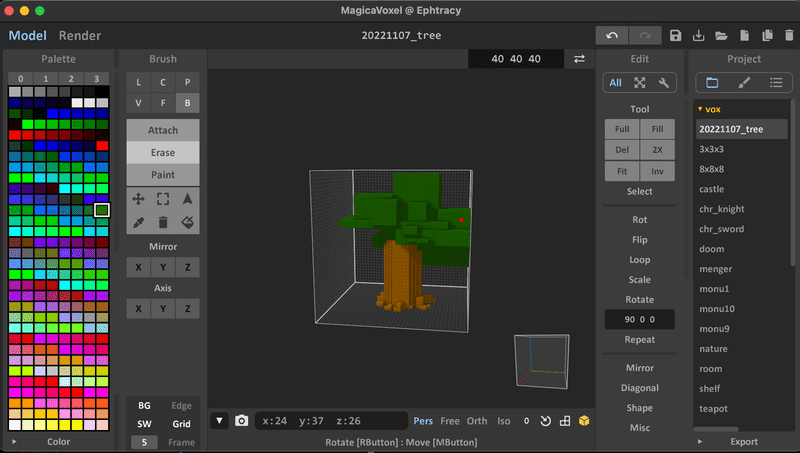The width and height of the screenshot is (800, 453).
Task: Open the Edit expand-arrows tab icon
Action: pos(640,83)
